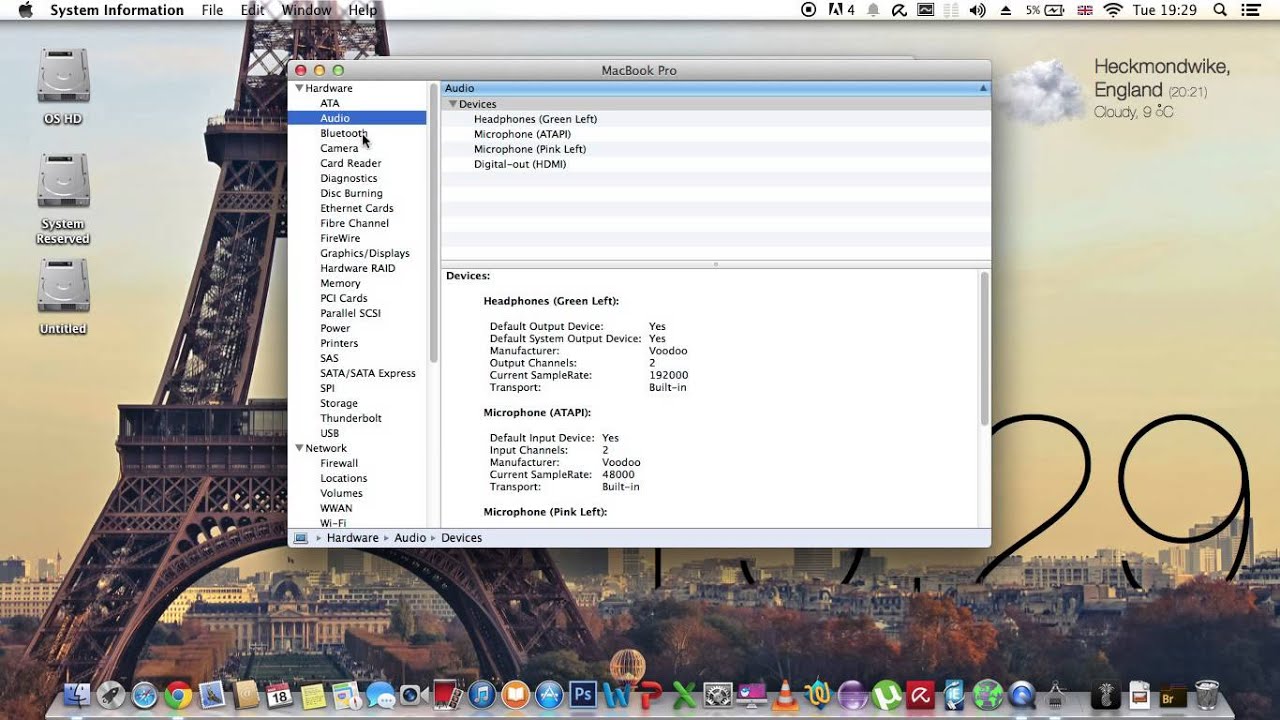Open Calendar icon in the dock

[279, 695]
